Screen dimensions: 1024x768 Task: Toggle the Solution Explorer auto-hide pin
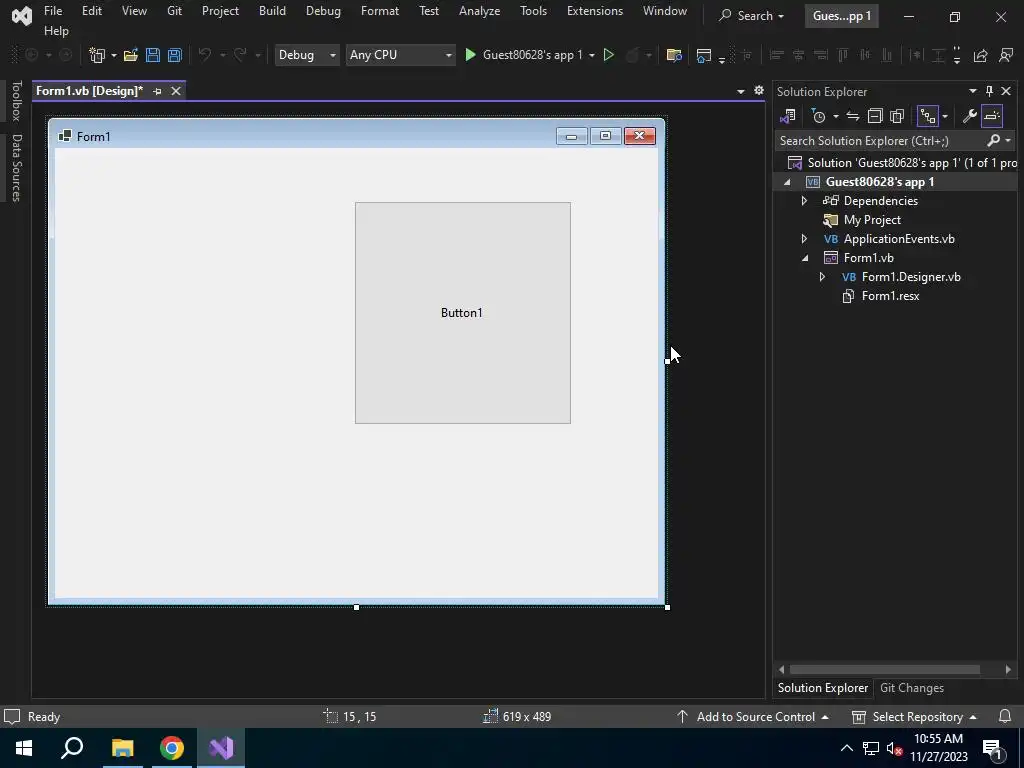coord(989,91)
